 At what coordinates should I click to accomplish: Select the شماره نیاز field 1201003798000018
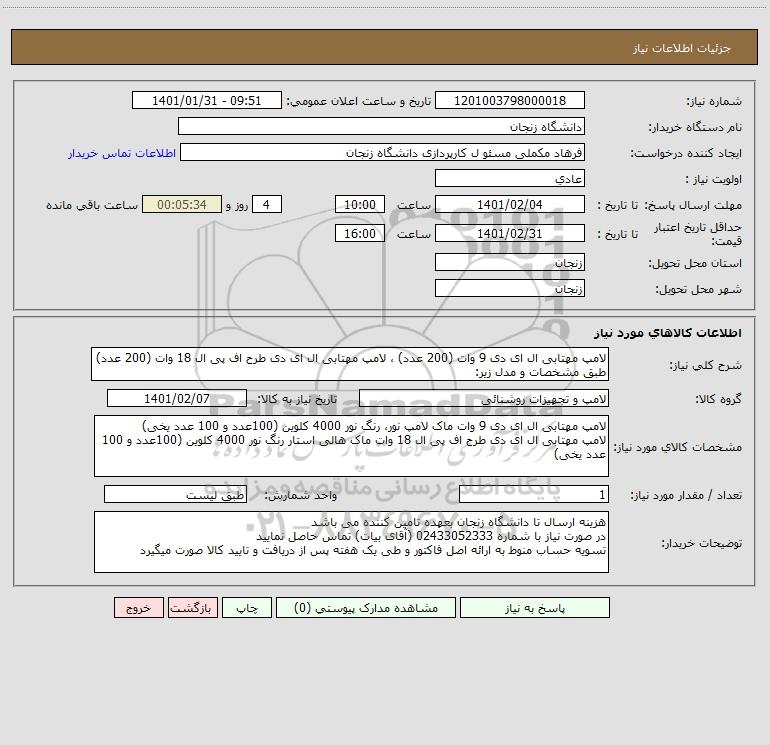[510, 100]
